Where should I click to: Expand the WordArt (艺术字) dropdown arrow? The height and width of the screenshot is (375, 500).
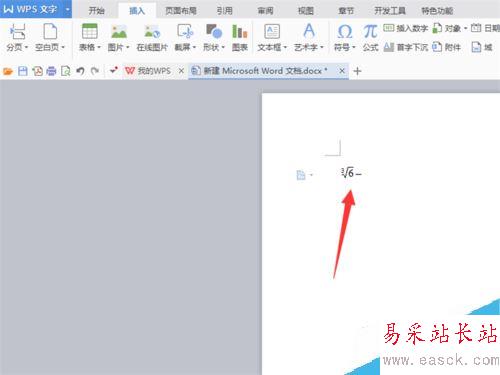[322, 47]
